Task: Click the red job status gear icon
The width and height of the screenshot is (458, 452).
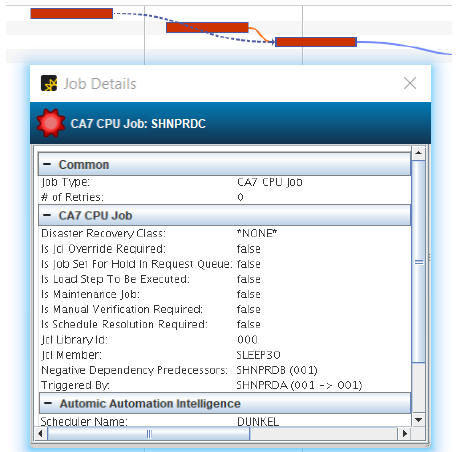Action: pos(51,123)
